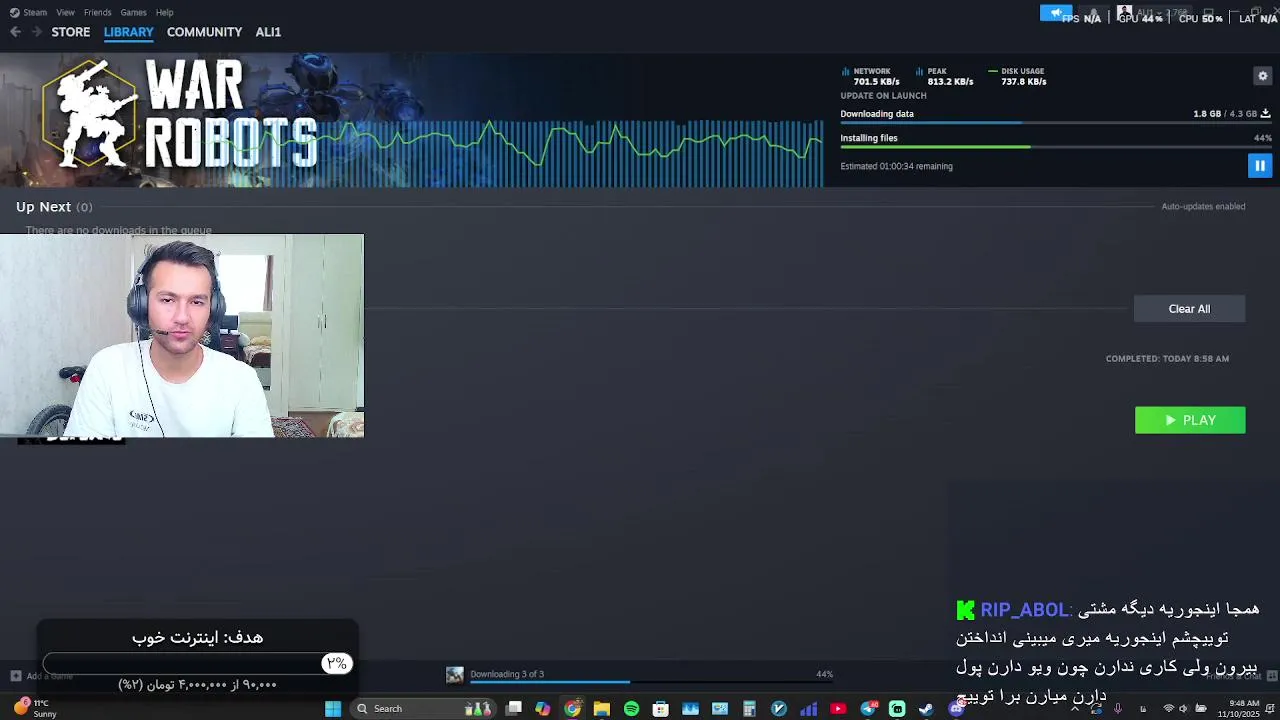Open the Friends menu

tap(98, 12)
